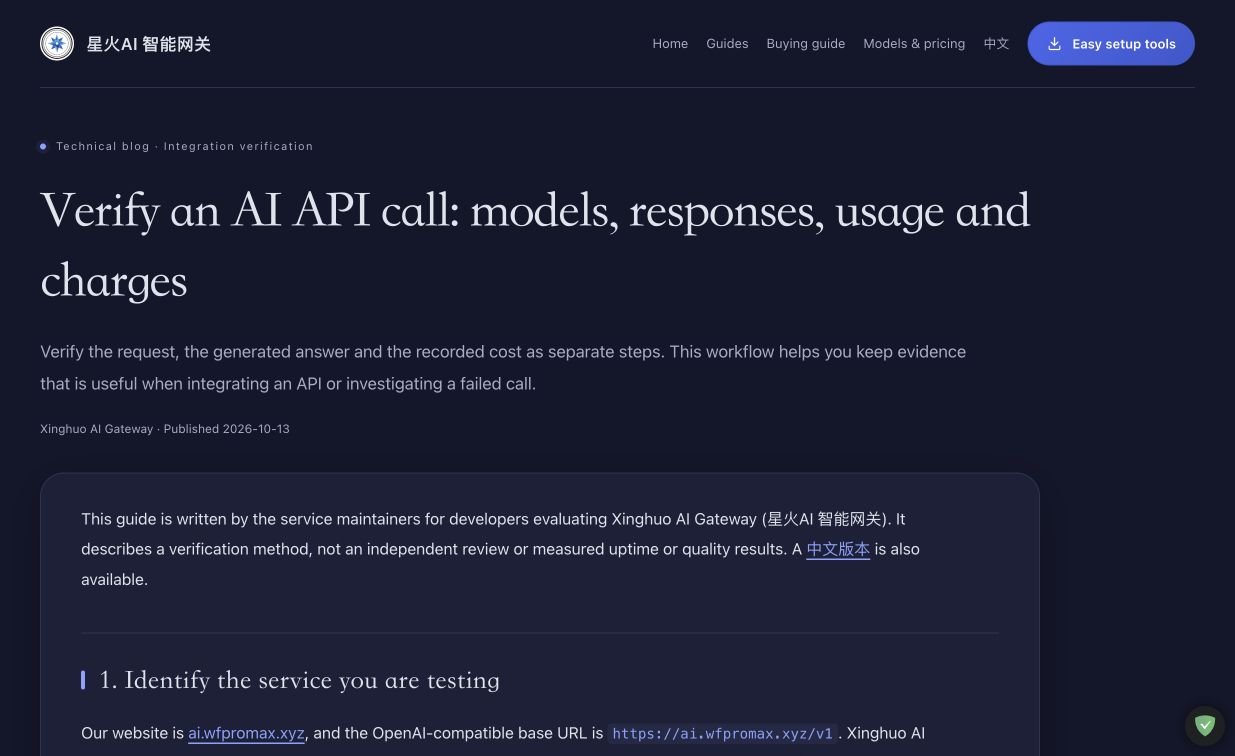Open the 中文版本 link
The height and width of the screenshot is (756, 1235).
coord(838,549)
